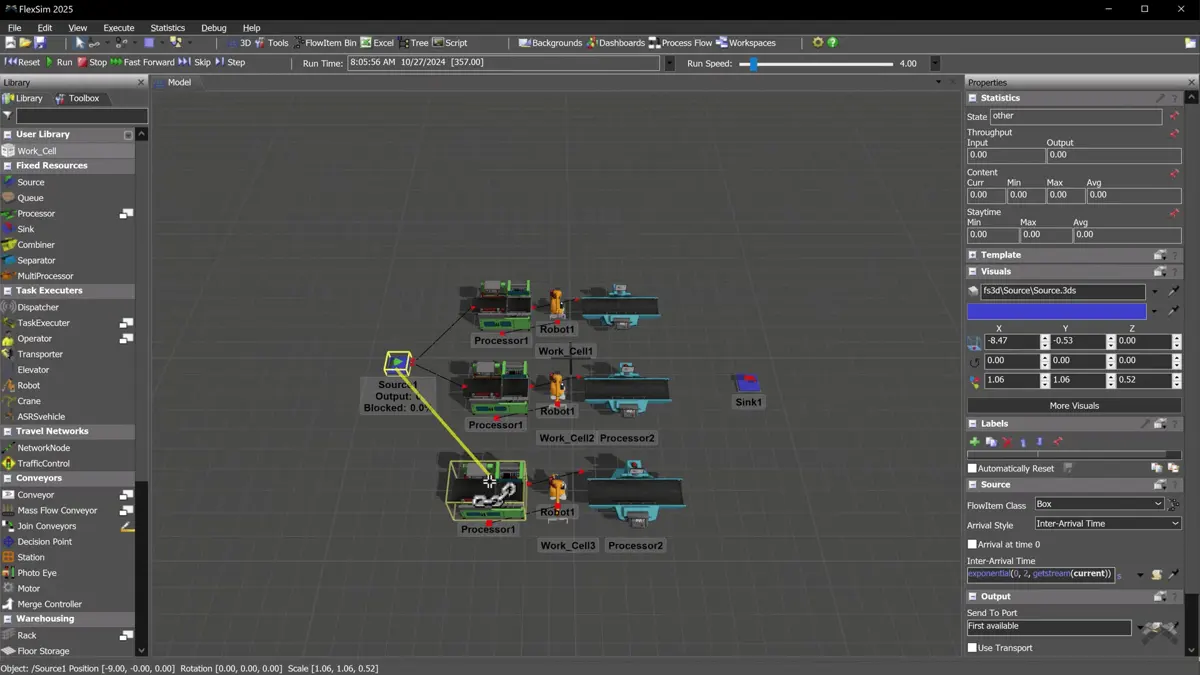
Task: Open Backgrounds from the toolbar
Action: tap(550, 43)
